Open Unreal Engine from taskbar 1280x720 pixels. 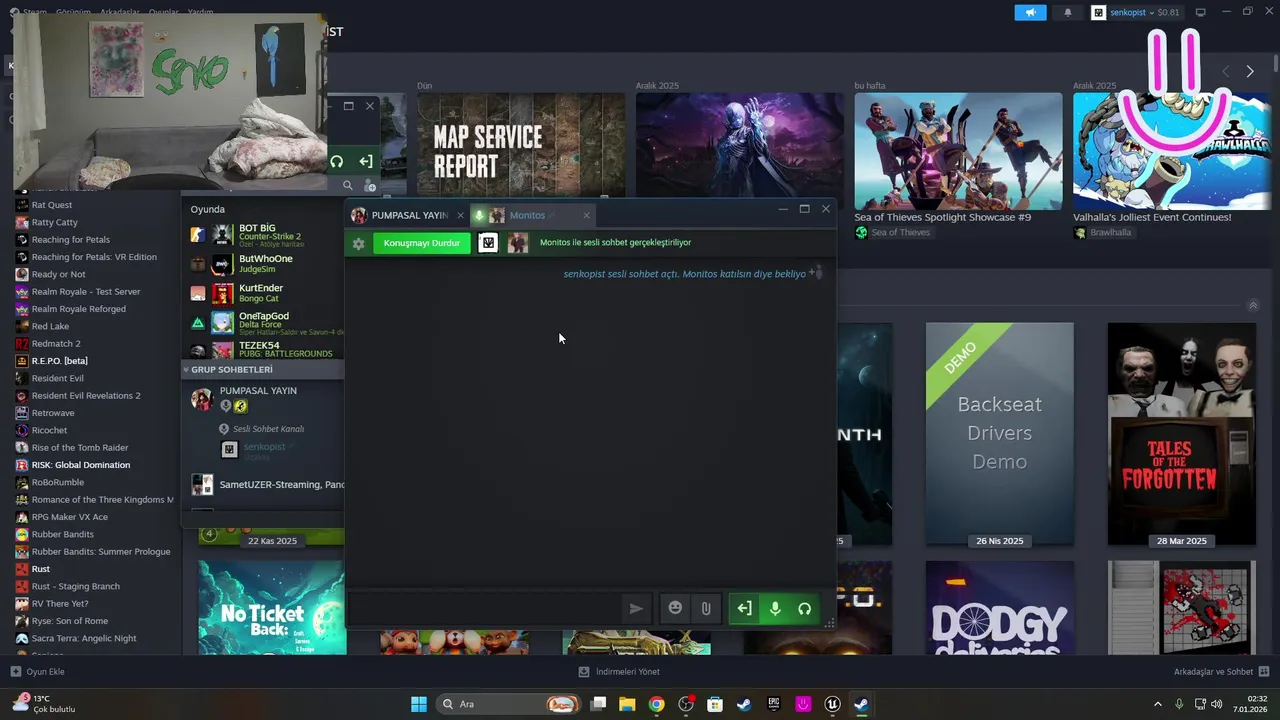832,704
